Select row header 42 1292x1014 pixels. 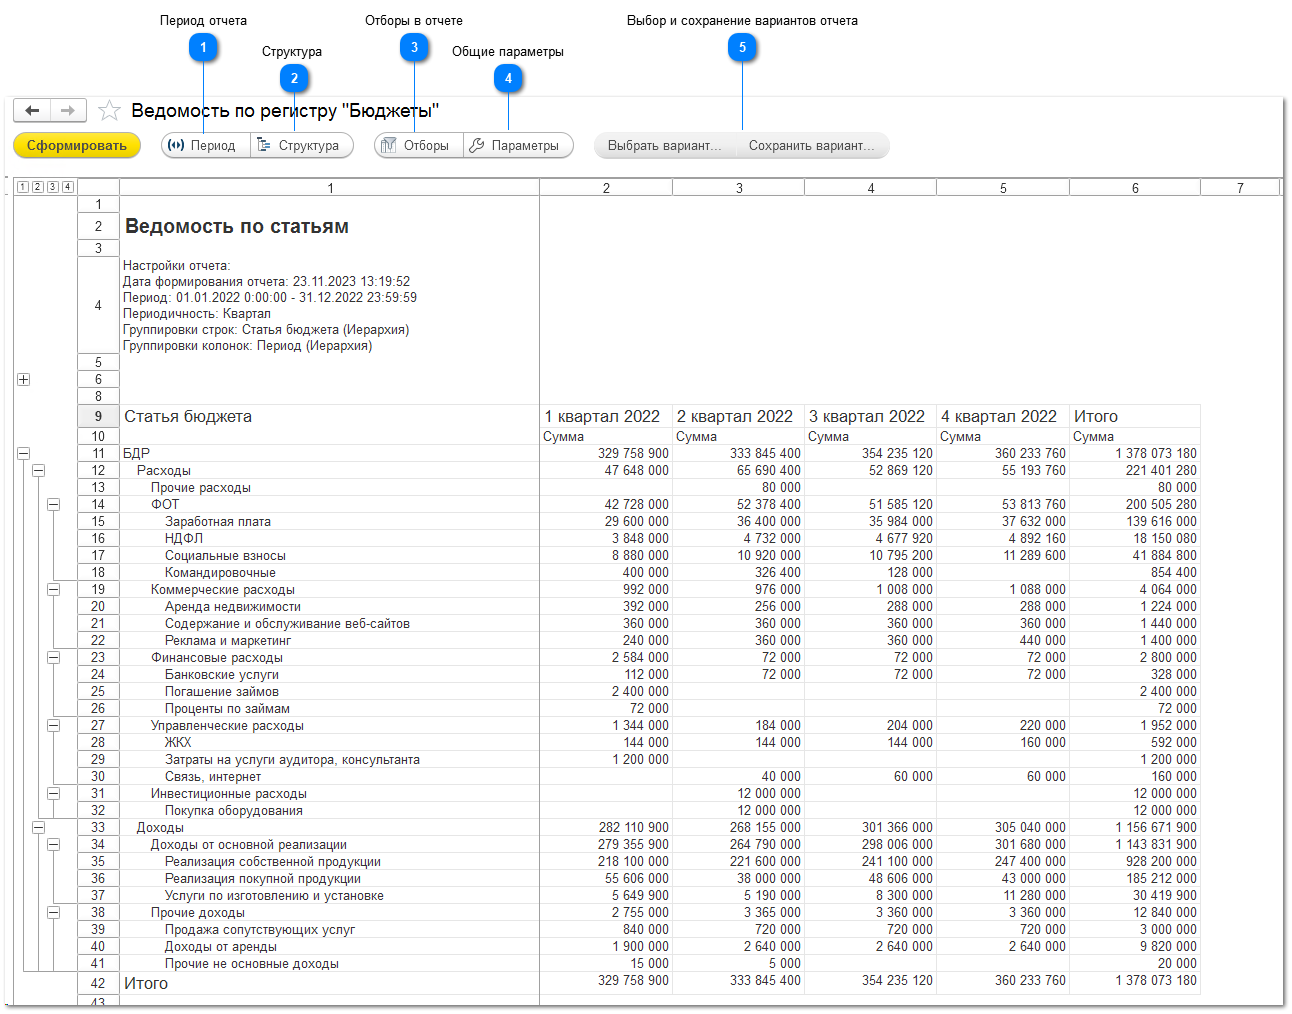98,983
